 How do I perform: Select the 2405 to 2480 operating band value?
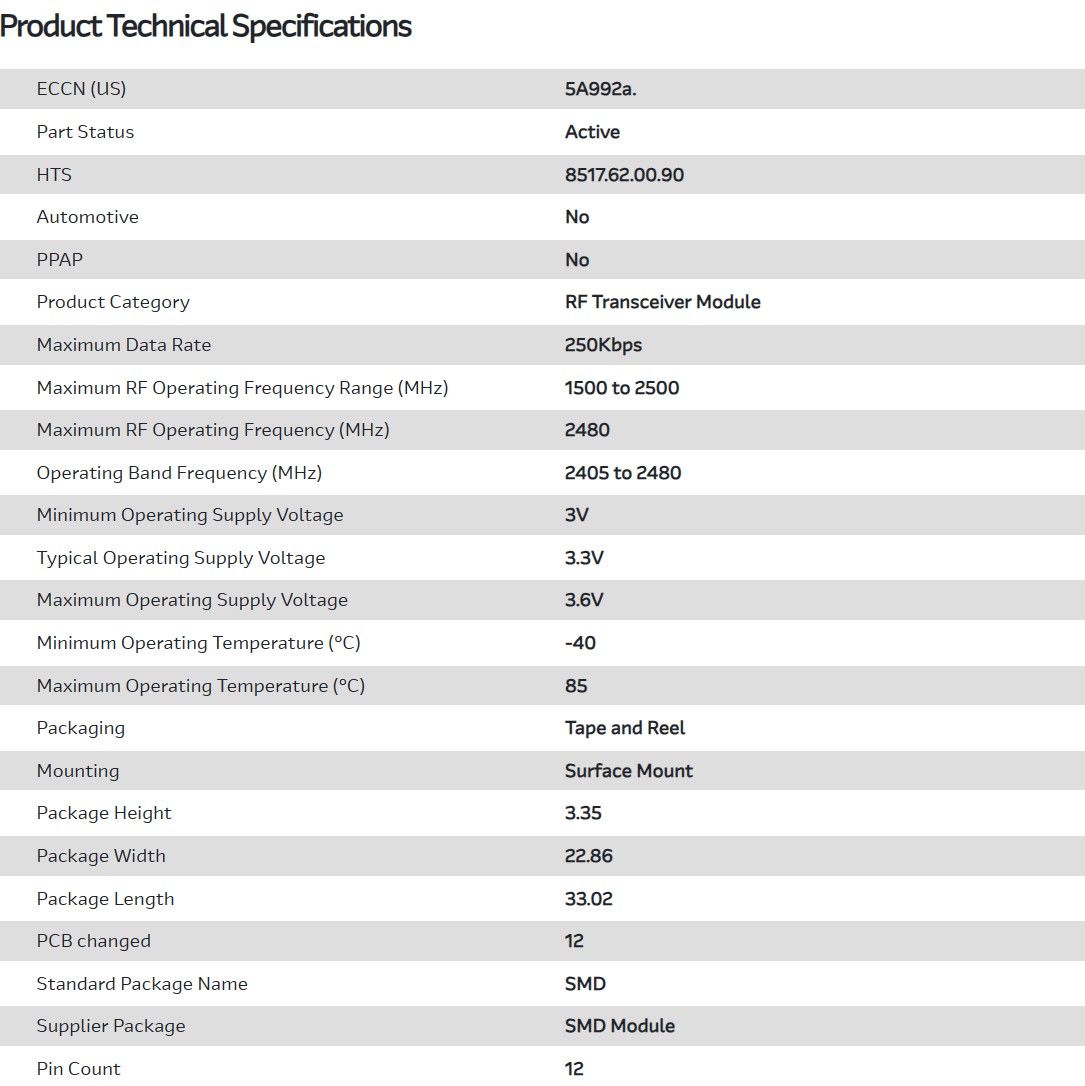tap(622, 473)
